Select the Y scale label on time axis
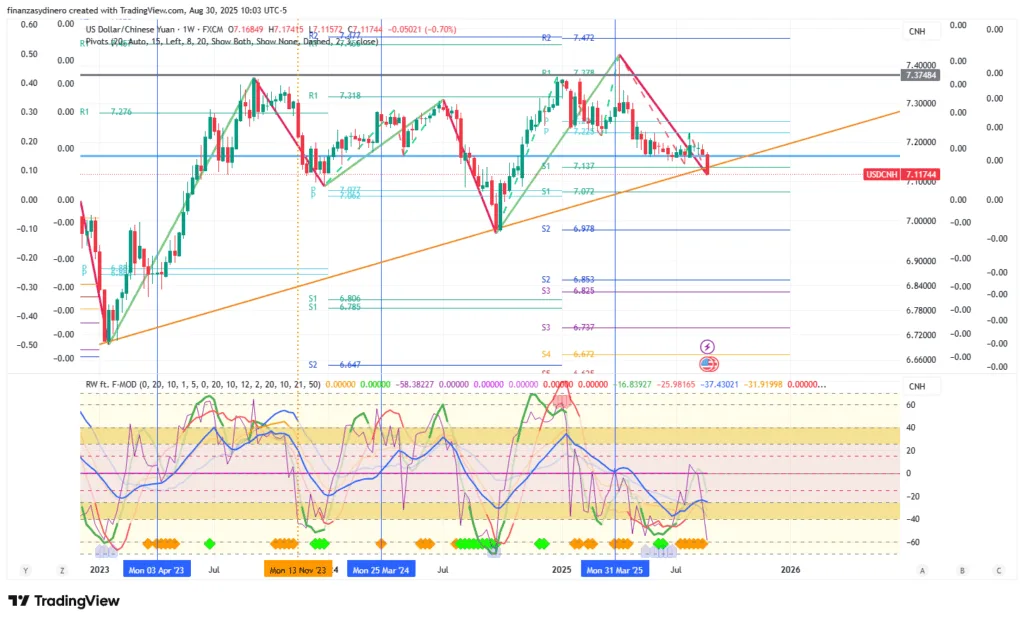 (25, 570)
